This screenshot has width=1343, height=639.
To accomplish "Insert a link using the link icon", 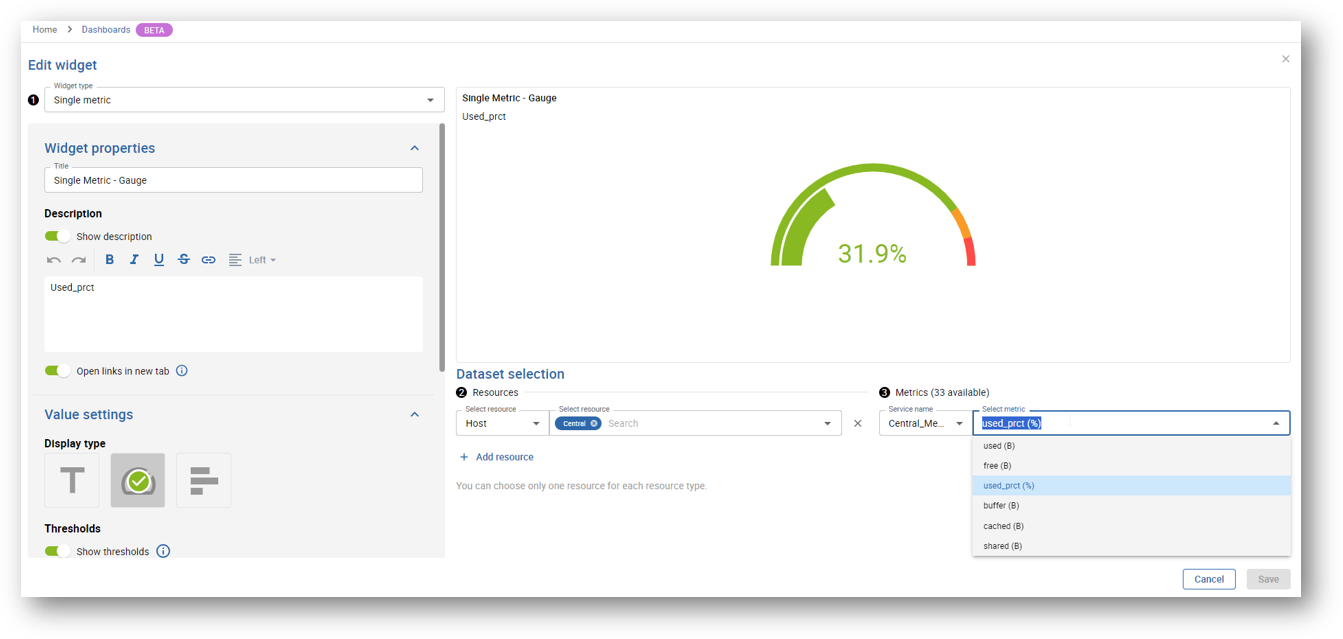I will coord(208,260).
